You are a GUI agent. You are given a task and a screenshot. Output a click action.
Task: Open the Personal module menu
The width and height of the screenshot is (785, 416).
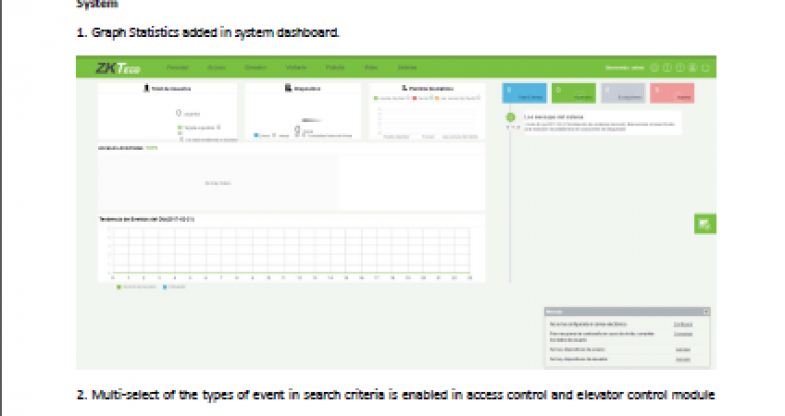tap(177, 68)
